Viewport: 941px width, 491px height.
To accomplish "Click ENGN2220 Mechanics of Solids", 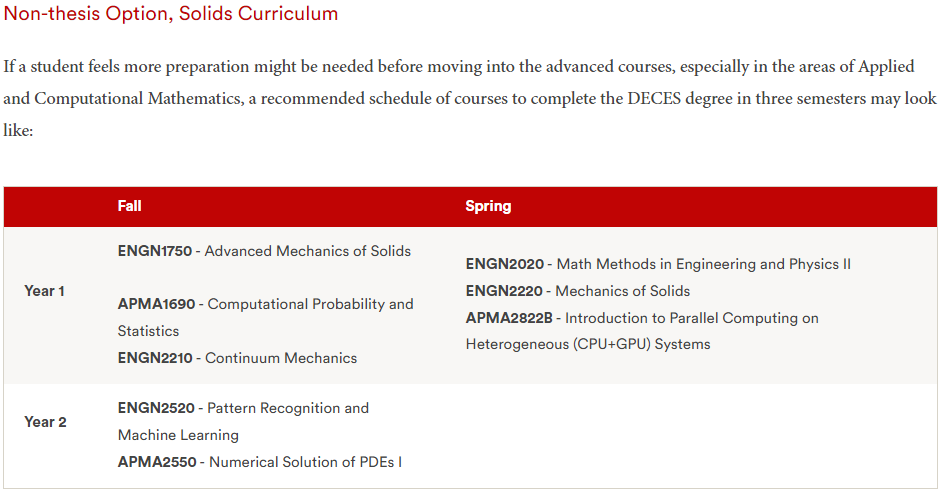I will pos(578,291).
